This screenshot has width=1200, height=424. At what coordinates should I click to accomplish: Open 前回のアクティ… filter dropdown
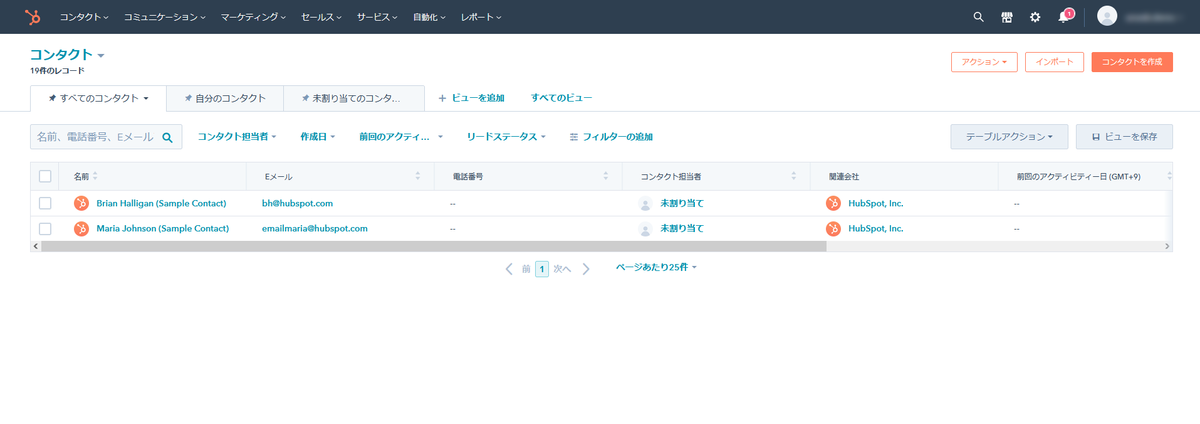point(401,136)
